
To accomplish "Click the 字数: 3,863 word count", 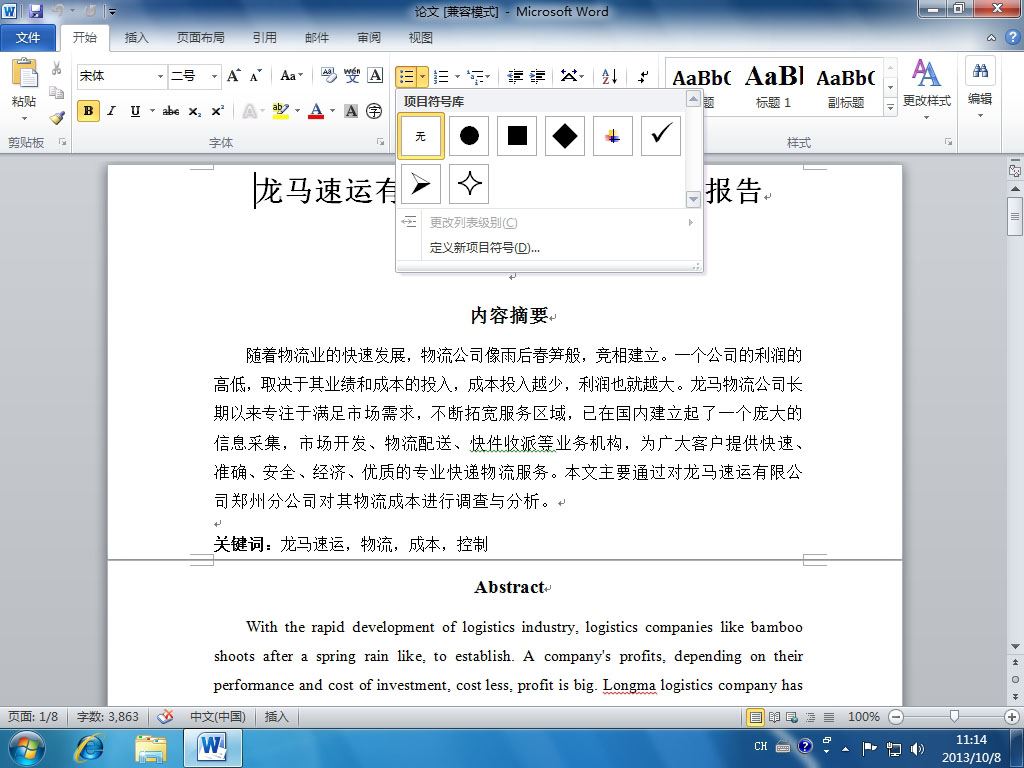I will pos(108,716).
